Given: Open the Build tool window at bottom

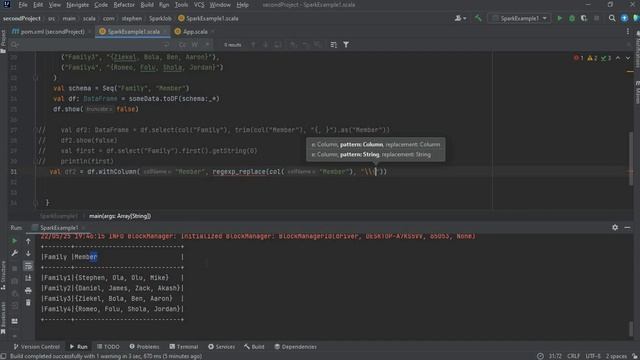Looking at the screenshot, I should [x=254, y=347].
